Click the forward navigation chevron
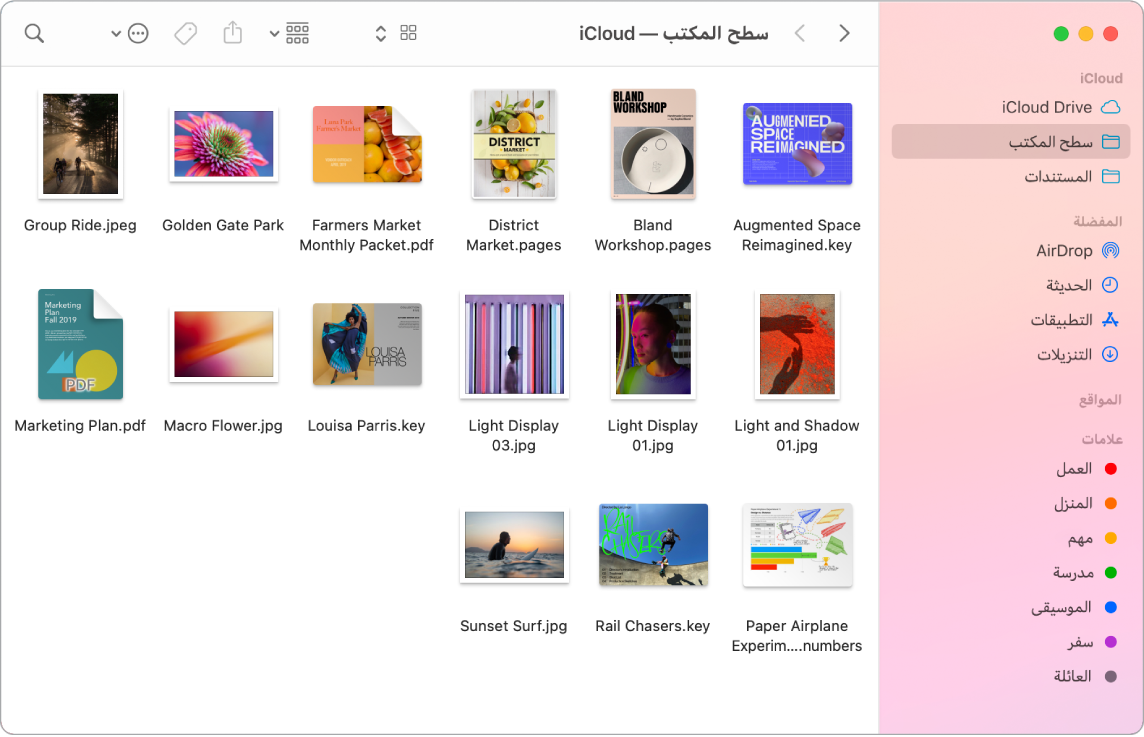The width and height of the screenshot is (1144, 737). [x=799, y=33]
